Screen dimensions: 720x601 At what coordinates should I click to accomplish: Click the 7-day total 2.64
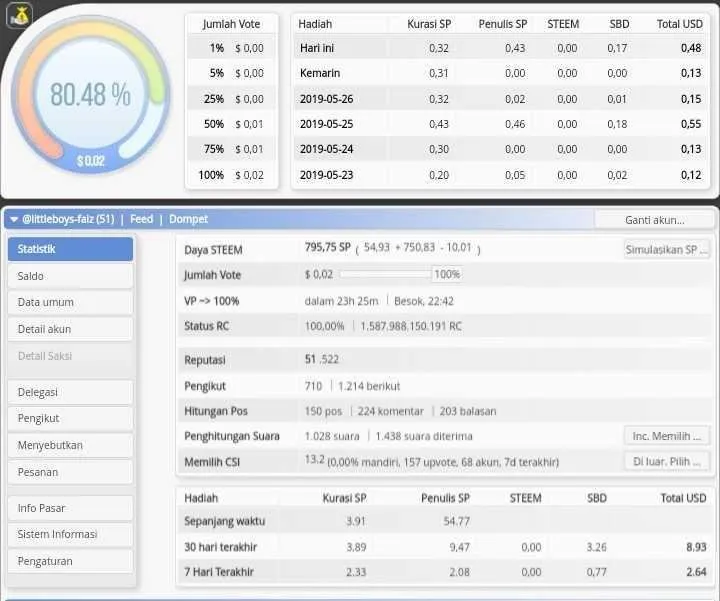(696, 572)
